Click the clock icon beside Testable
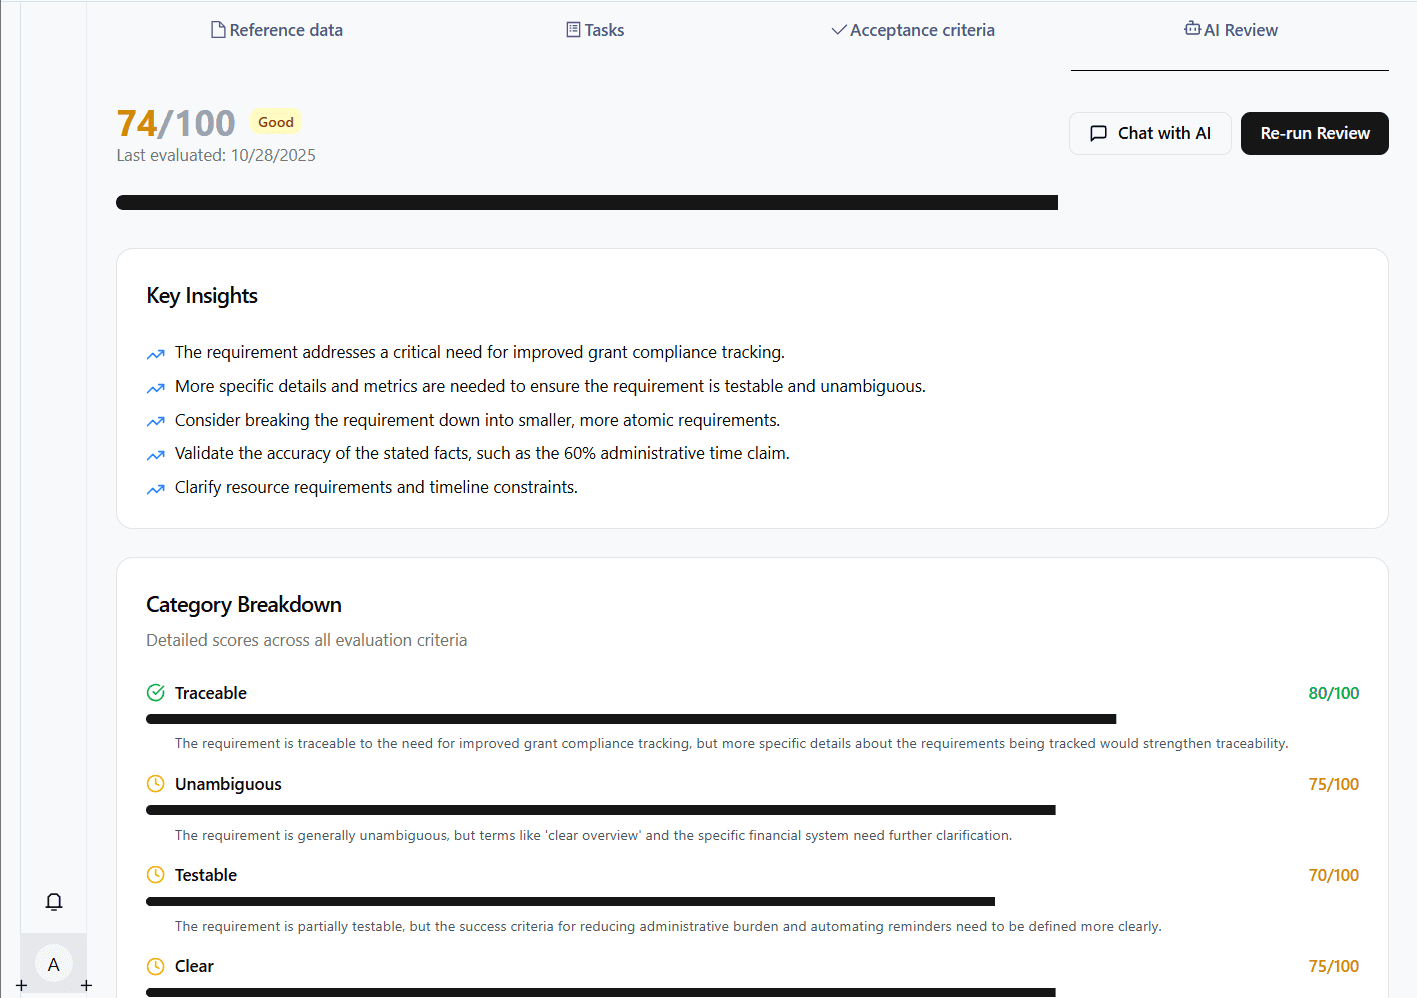The width and height of the screenshot is (1417, 998). [155, 874]
